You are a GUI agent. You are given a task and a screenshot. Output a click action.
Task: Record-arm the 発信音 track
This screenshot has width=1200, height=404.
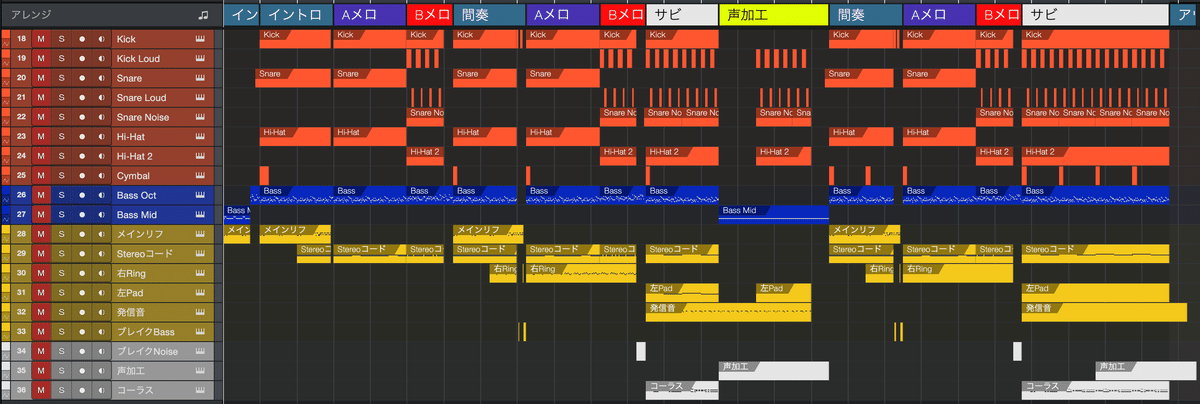click(83, 312)
